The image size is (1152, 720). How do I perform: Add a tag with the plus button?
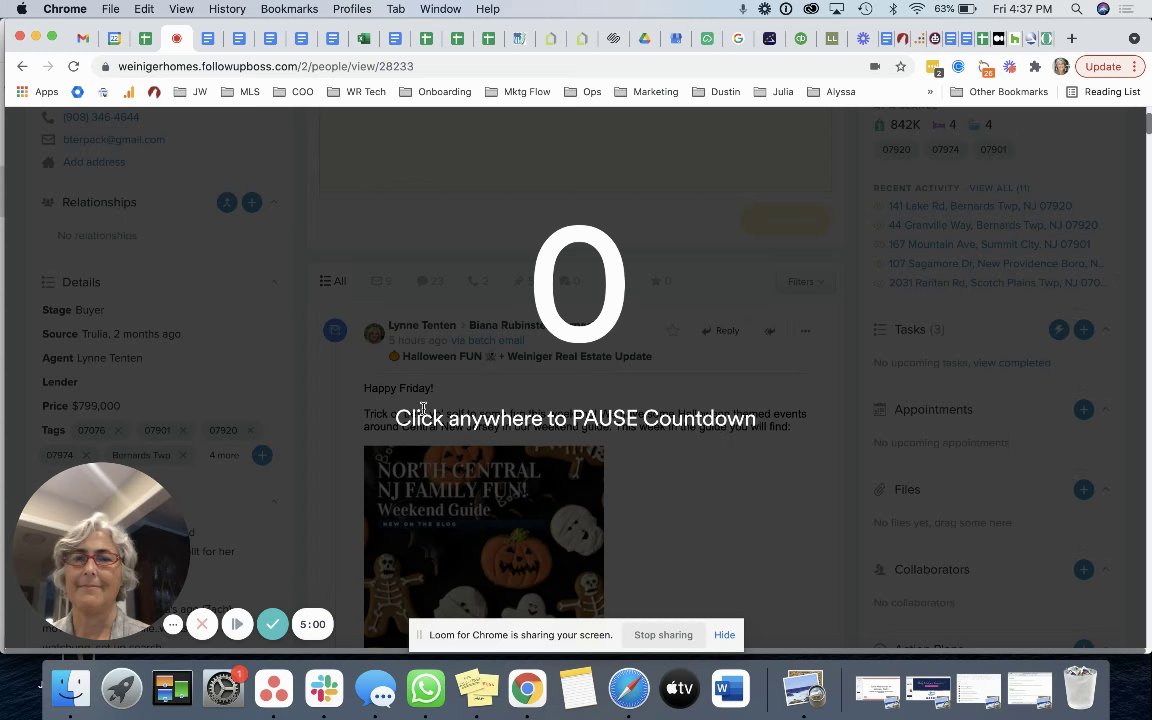(262, 455)
